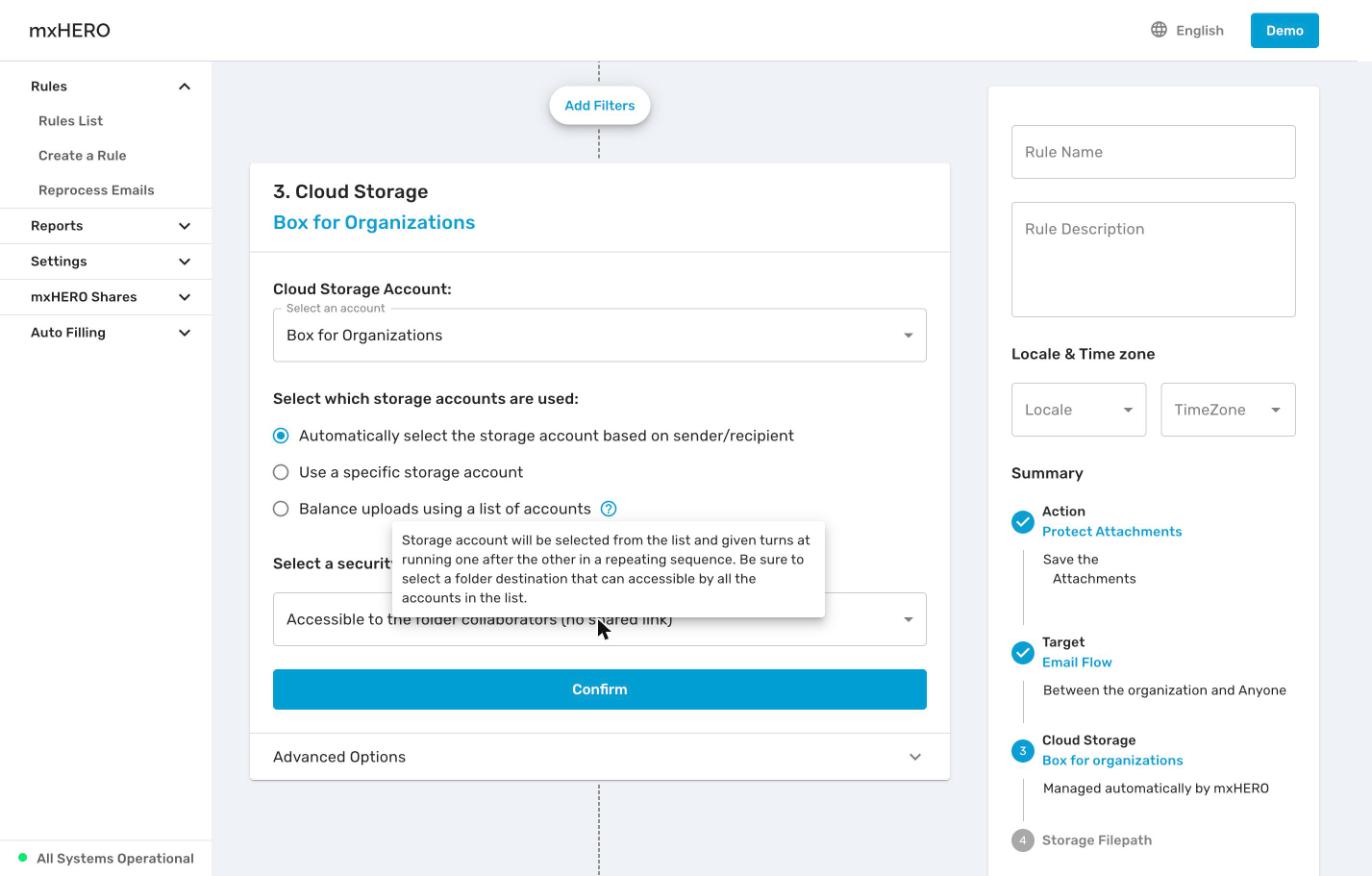Click the Cloud Storage step 3 badge

[x=1022, y=751]
